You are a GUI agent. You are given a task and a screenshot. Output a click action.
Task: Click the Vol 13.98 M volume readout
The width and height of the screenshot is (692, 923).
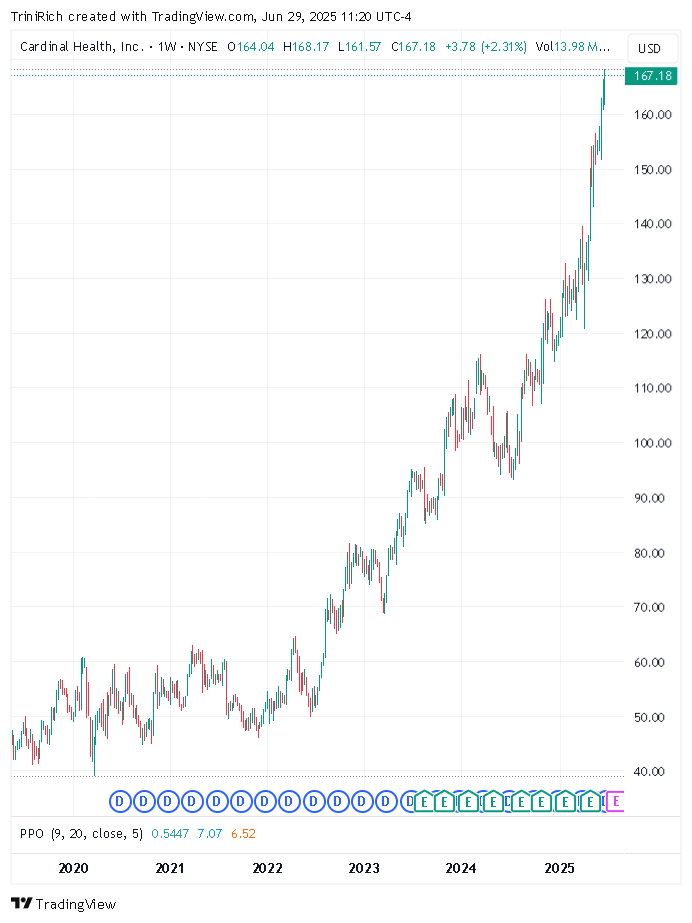(573, 47)
